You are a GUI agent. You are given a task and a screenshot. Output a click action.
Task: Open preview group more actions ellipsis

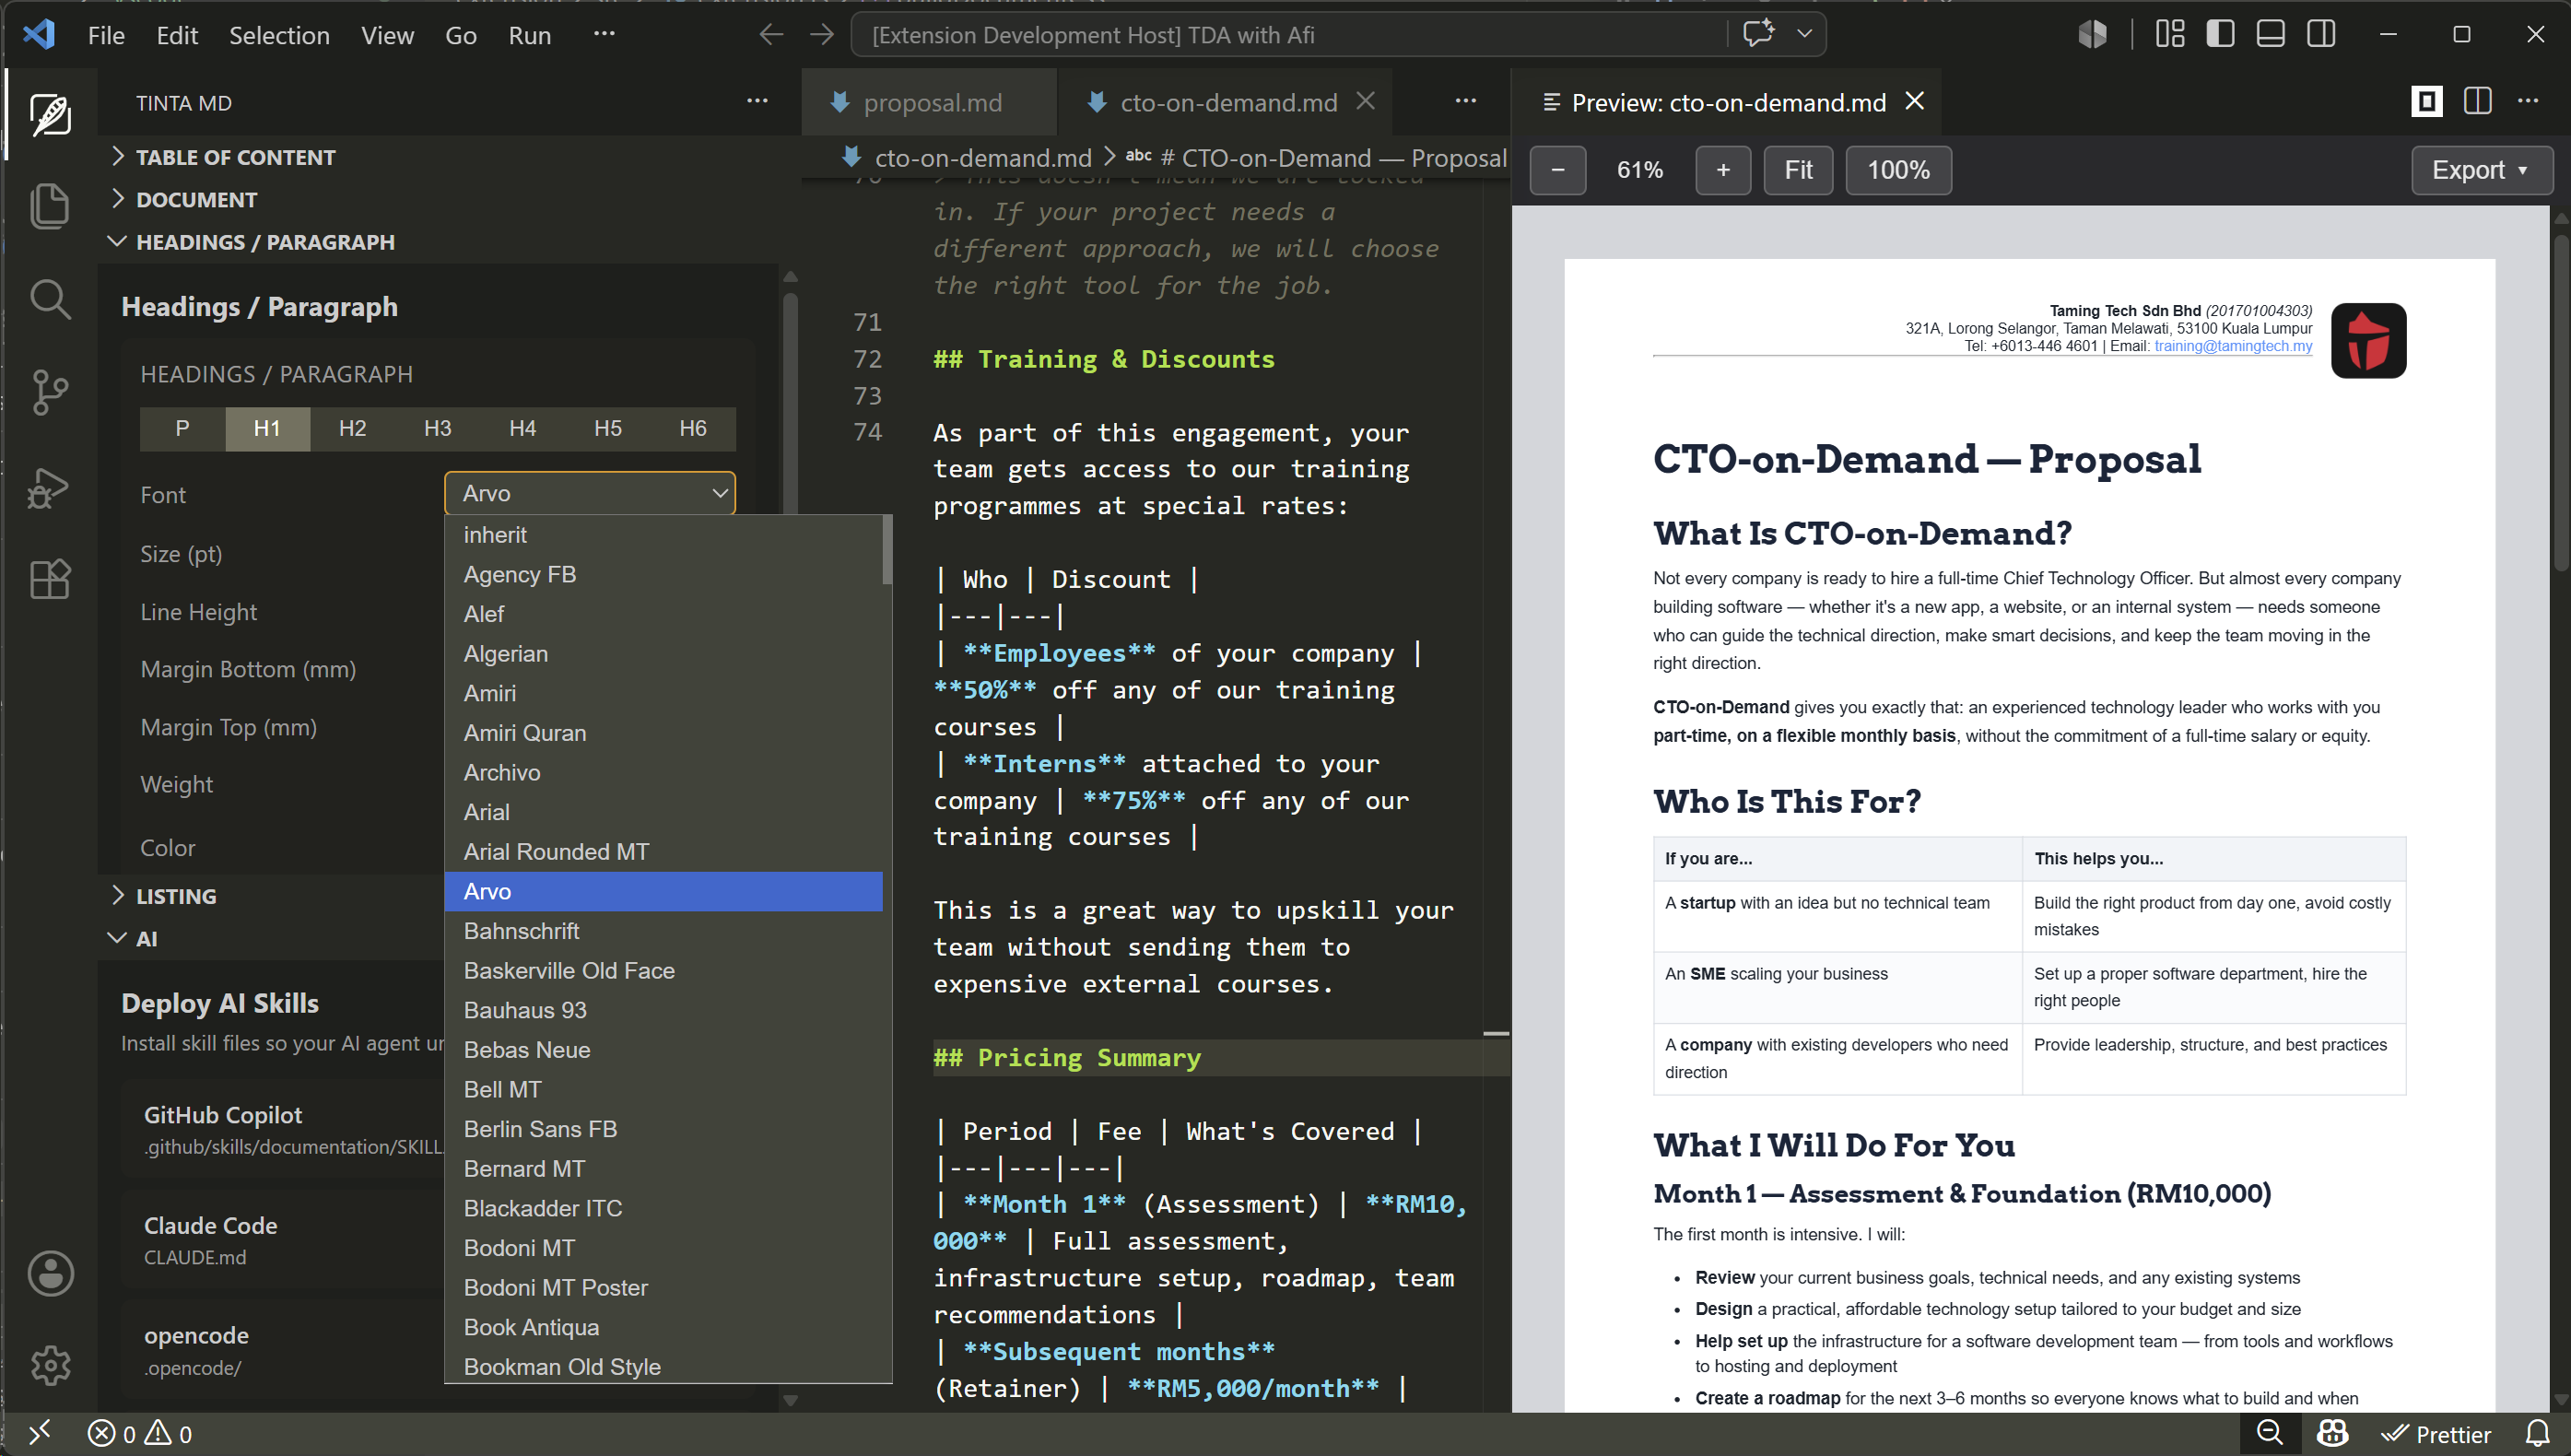coord(2527,101)
